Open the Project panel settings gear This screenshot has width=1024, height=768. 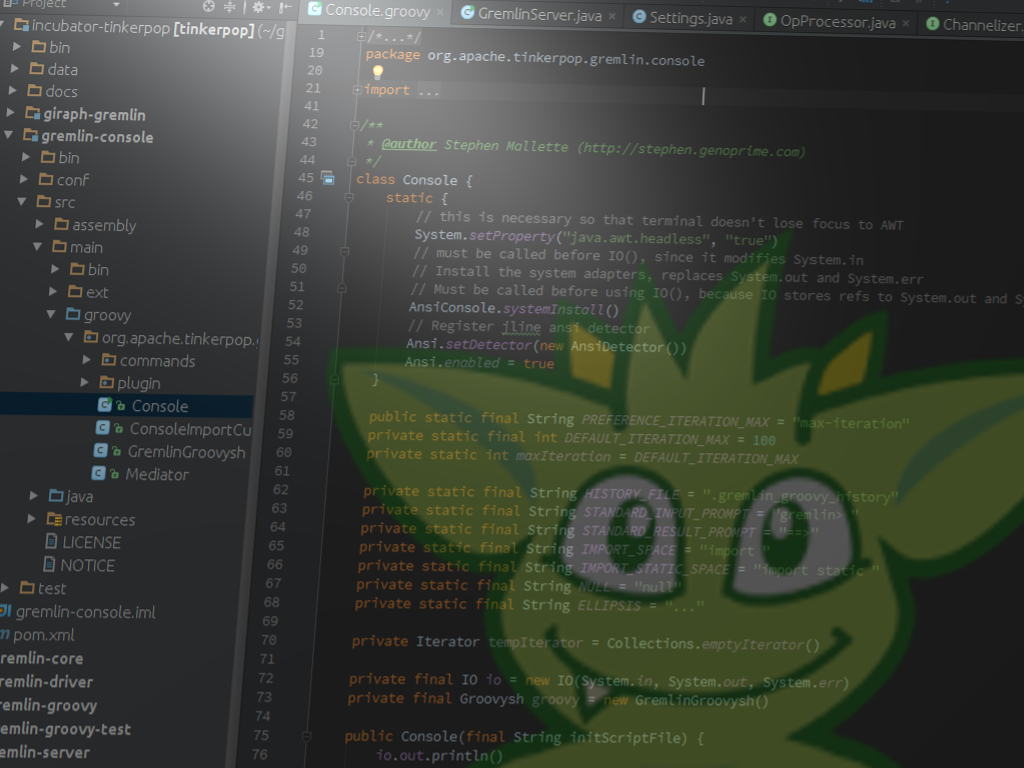(258, 7)
